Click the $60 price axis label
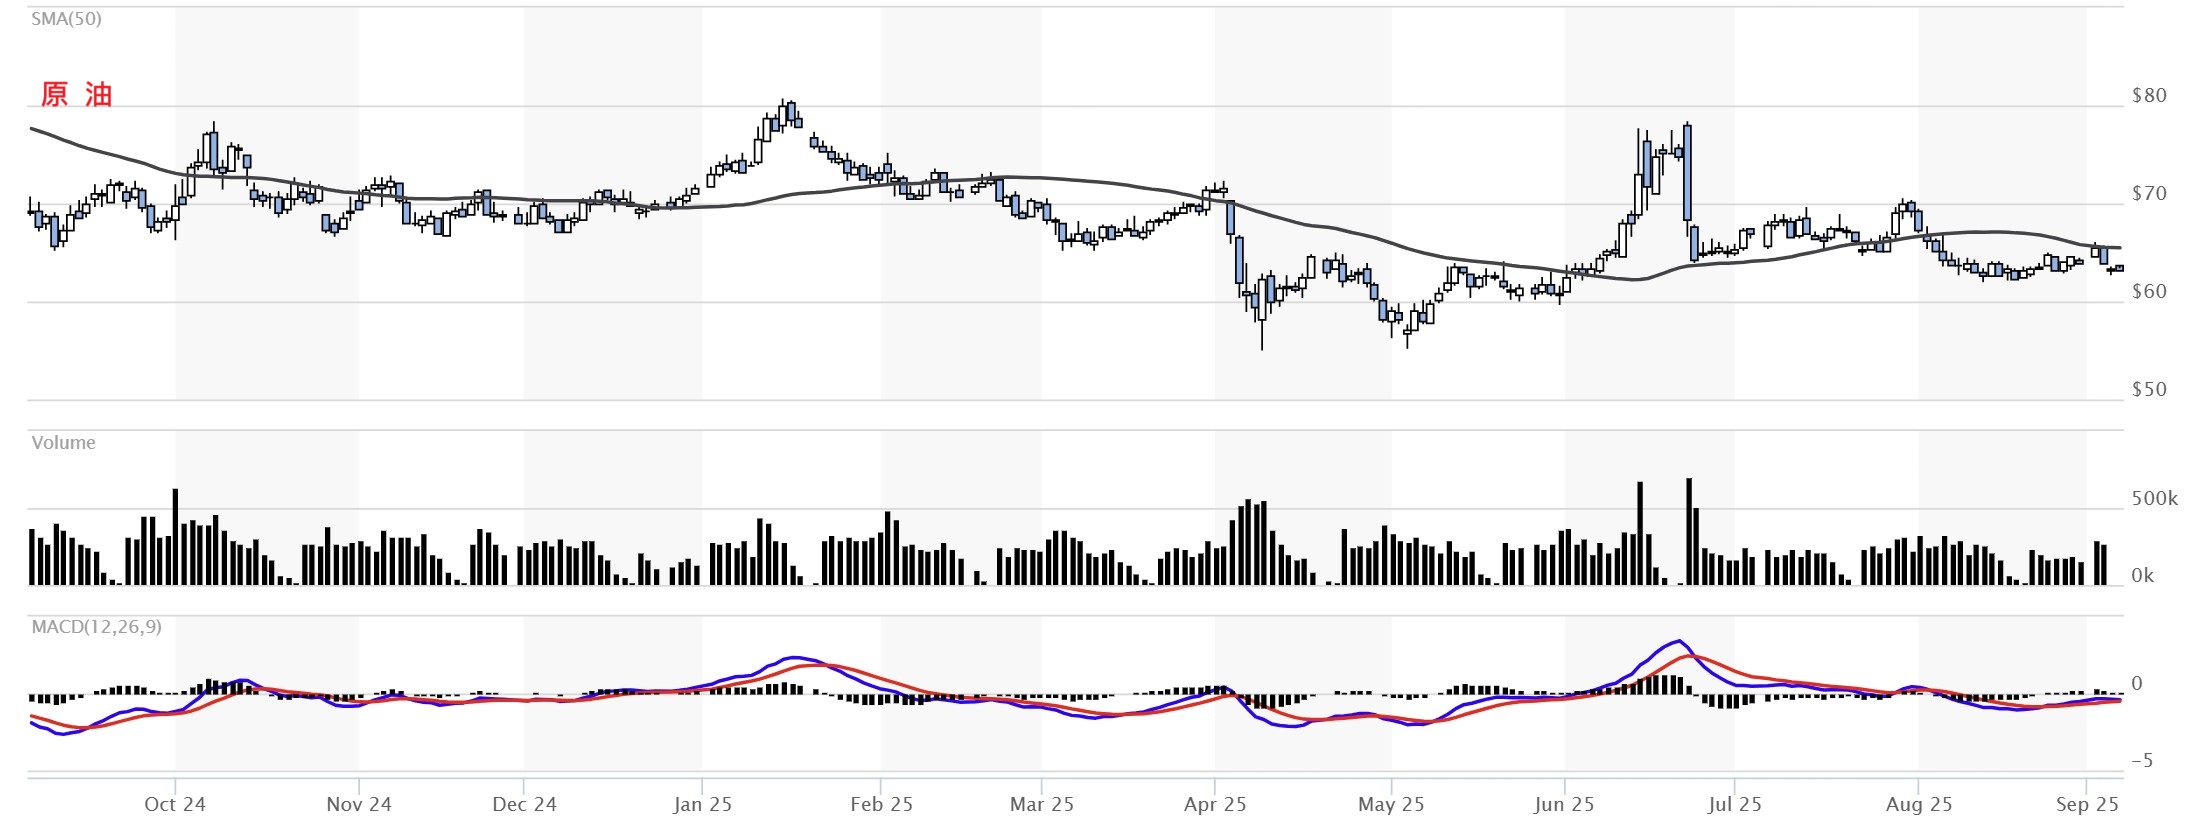The width and height of the screenshot is (2192, 833). click(x=2149, y=292)
